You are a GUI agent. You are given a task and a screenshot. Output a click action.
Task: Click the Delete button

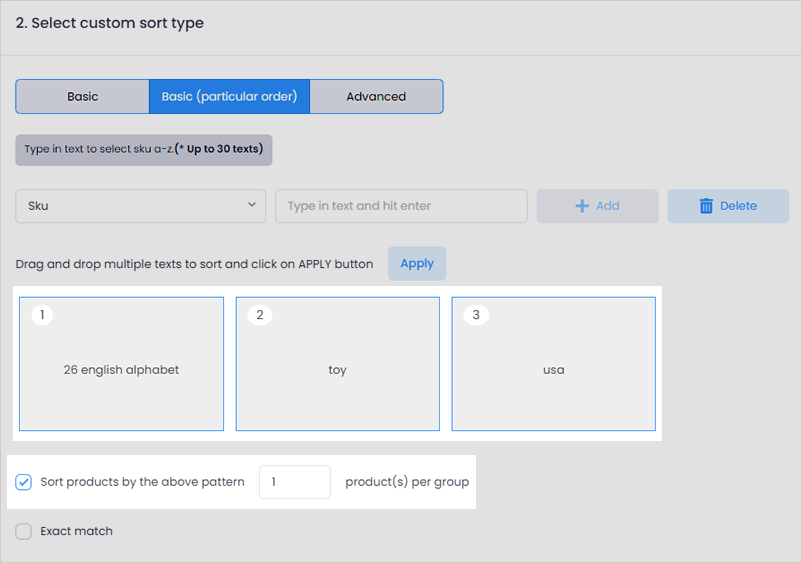click(x=728, y=206)
